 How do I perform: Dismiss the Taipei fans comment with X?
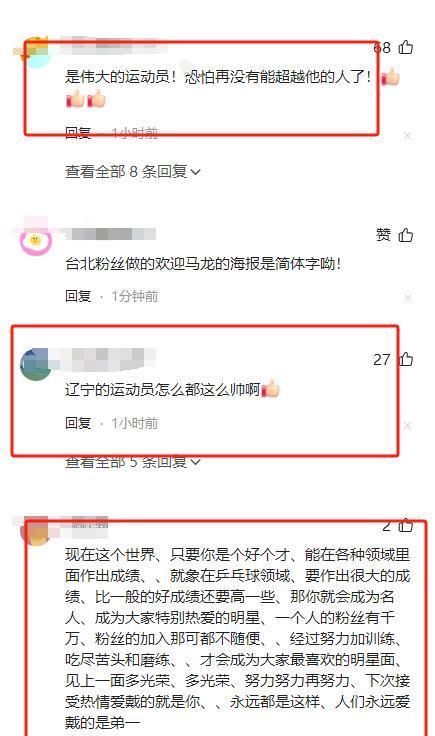pyautogui.click(x=407, y=298)
